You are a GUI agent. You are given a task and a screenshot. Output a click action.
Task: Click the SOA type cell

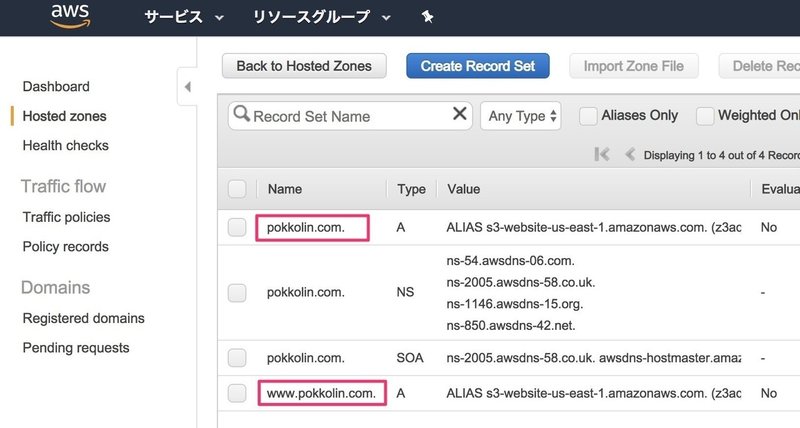pos(410,358)
